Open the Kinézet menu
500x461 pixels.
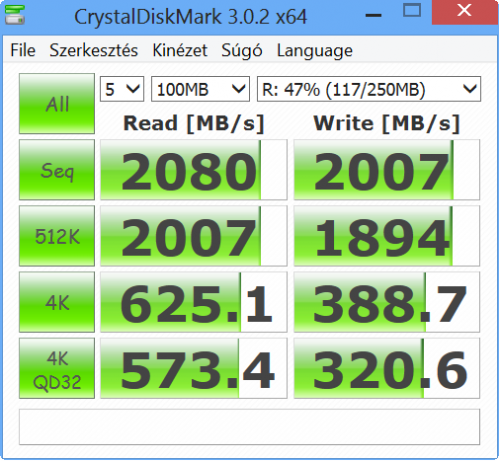pos(180,51)
